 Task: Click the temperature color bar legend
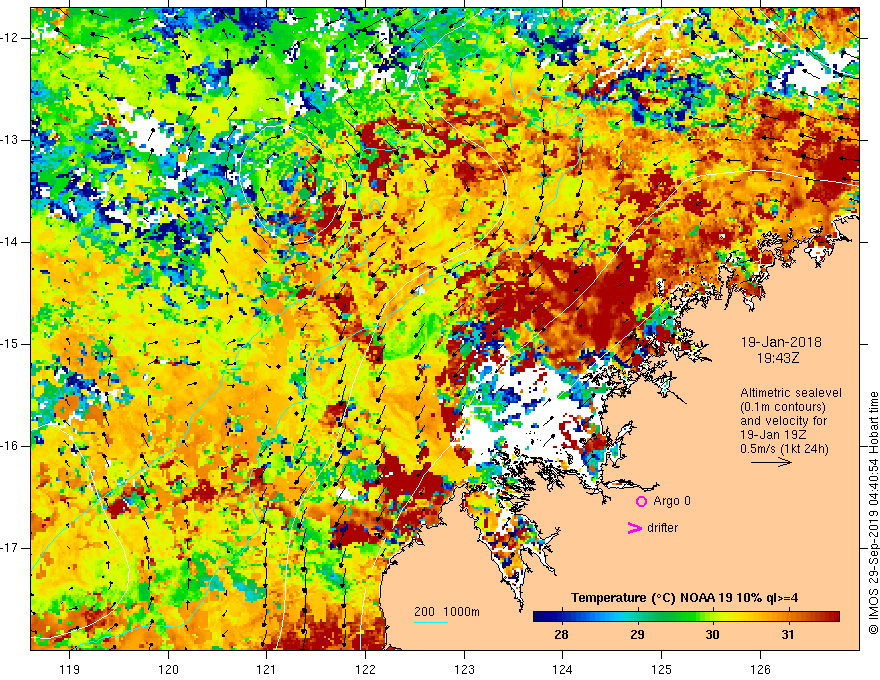coord(686,617)
